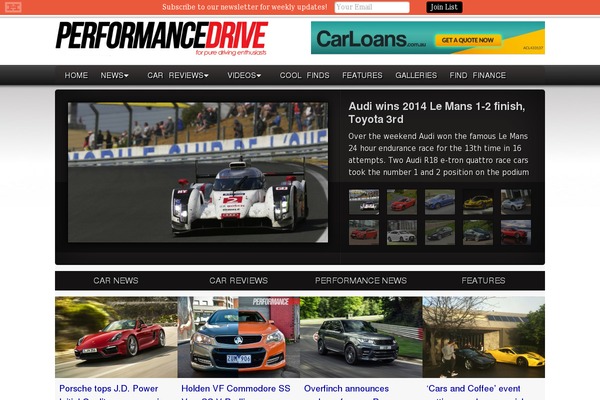Open the Holden Commodore article image
600x400 pixels.
239,337
